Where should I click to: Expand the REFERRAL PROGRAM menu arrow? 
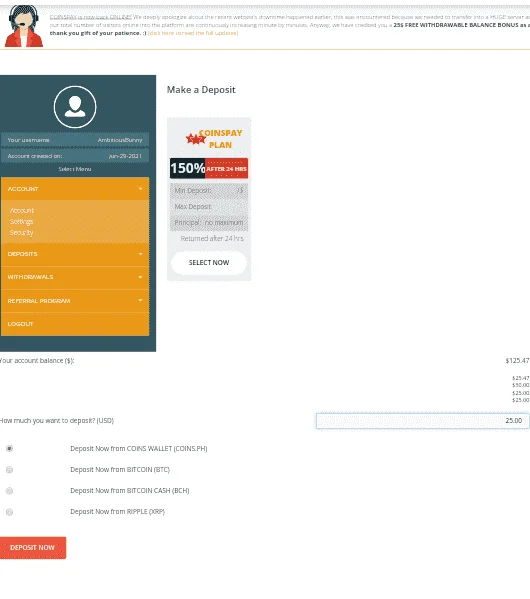[140, 300]
